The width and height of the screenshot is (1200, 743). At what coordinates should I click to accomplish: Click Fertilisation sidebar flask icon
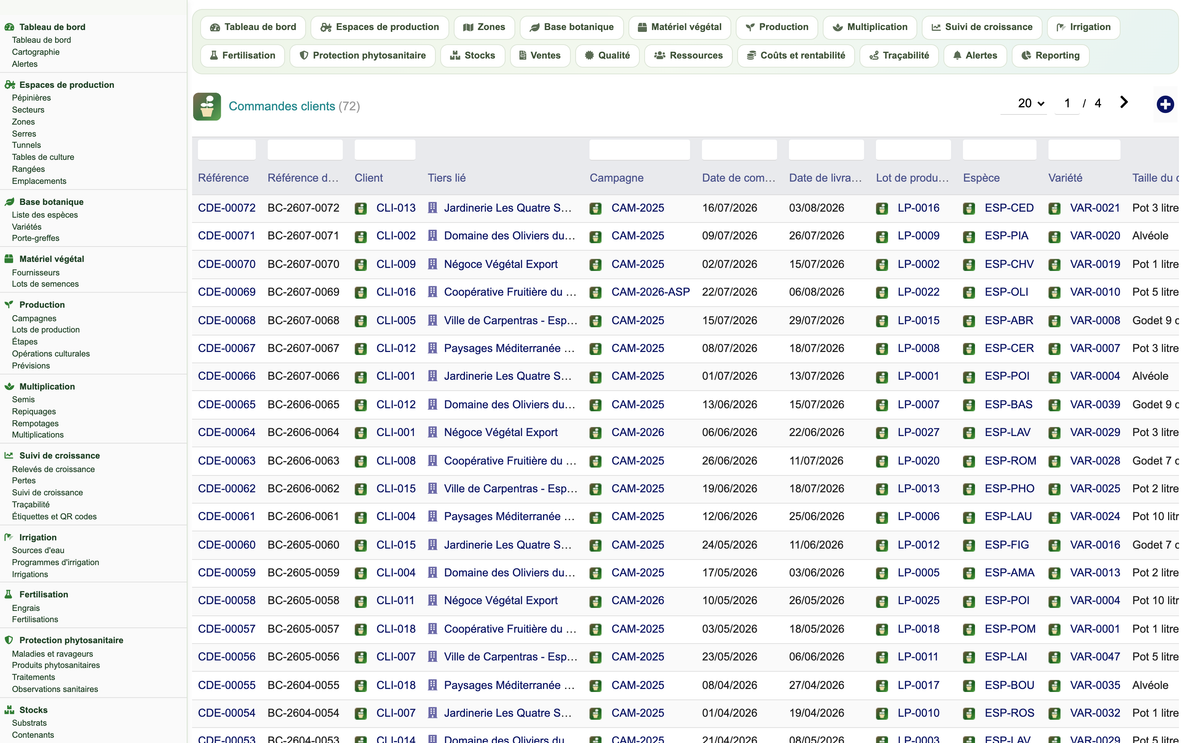(9, 594)
